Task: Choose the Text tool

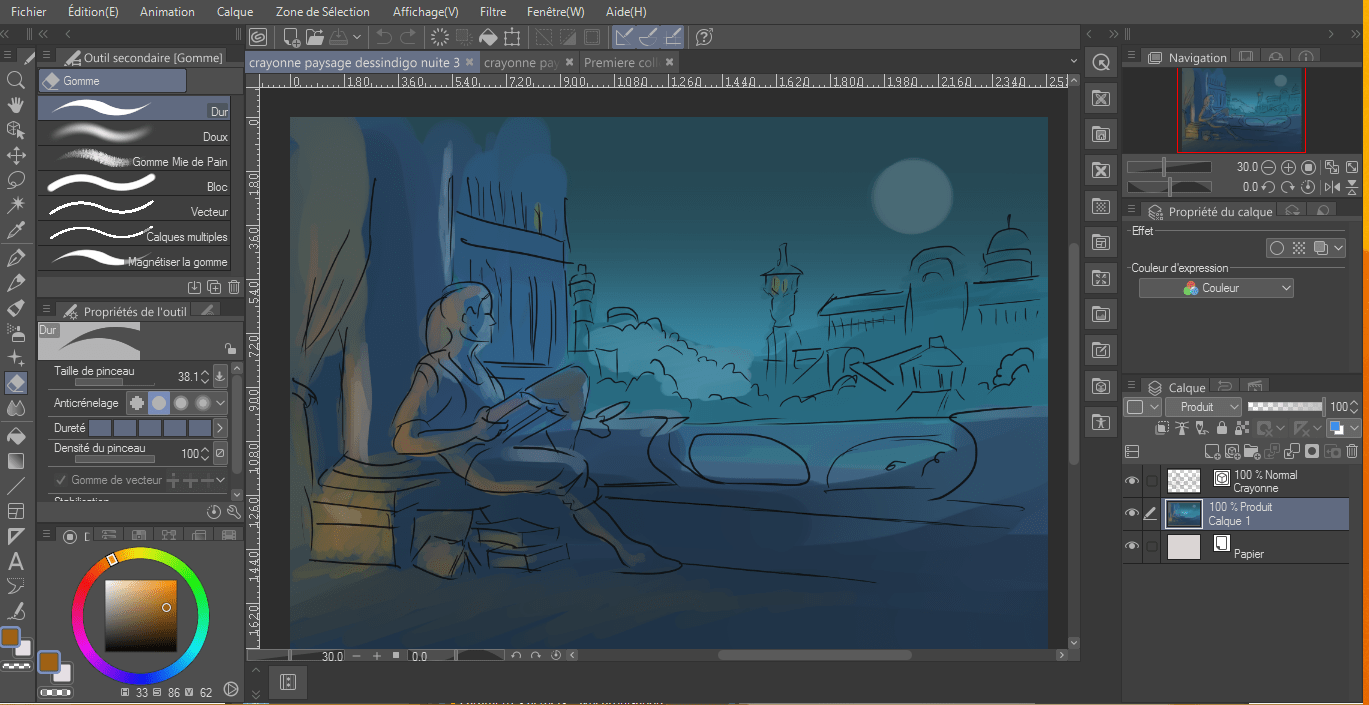Action: pyautogui.click(x=16, y=561)
